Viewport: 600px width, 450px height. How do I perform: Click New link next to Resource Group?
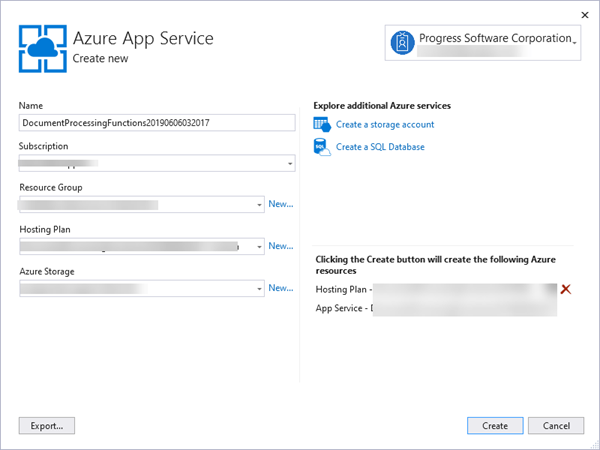tap(280, 204)
